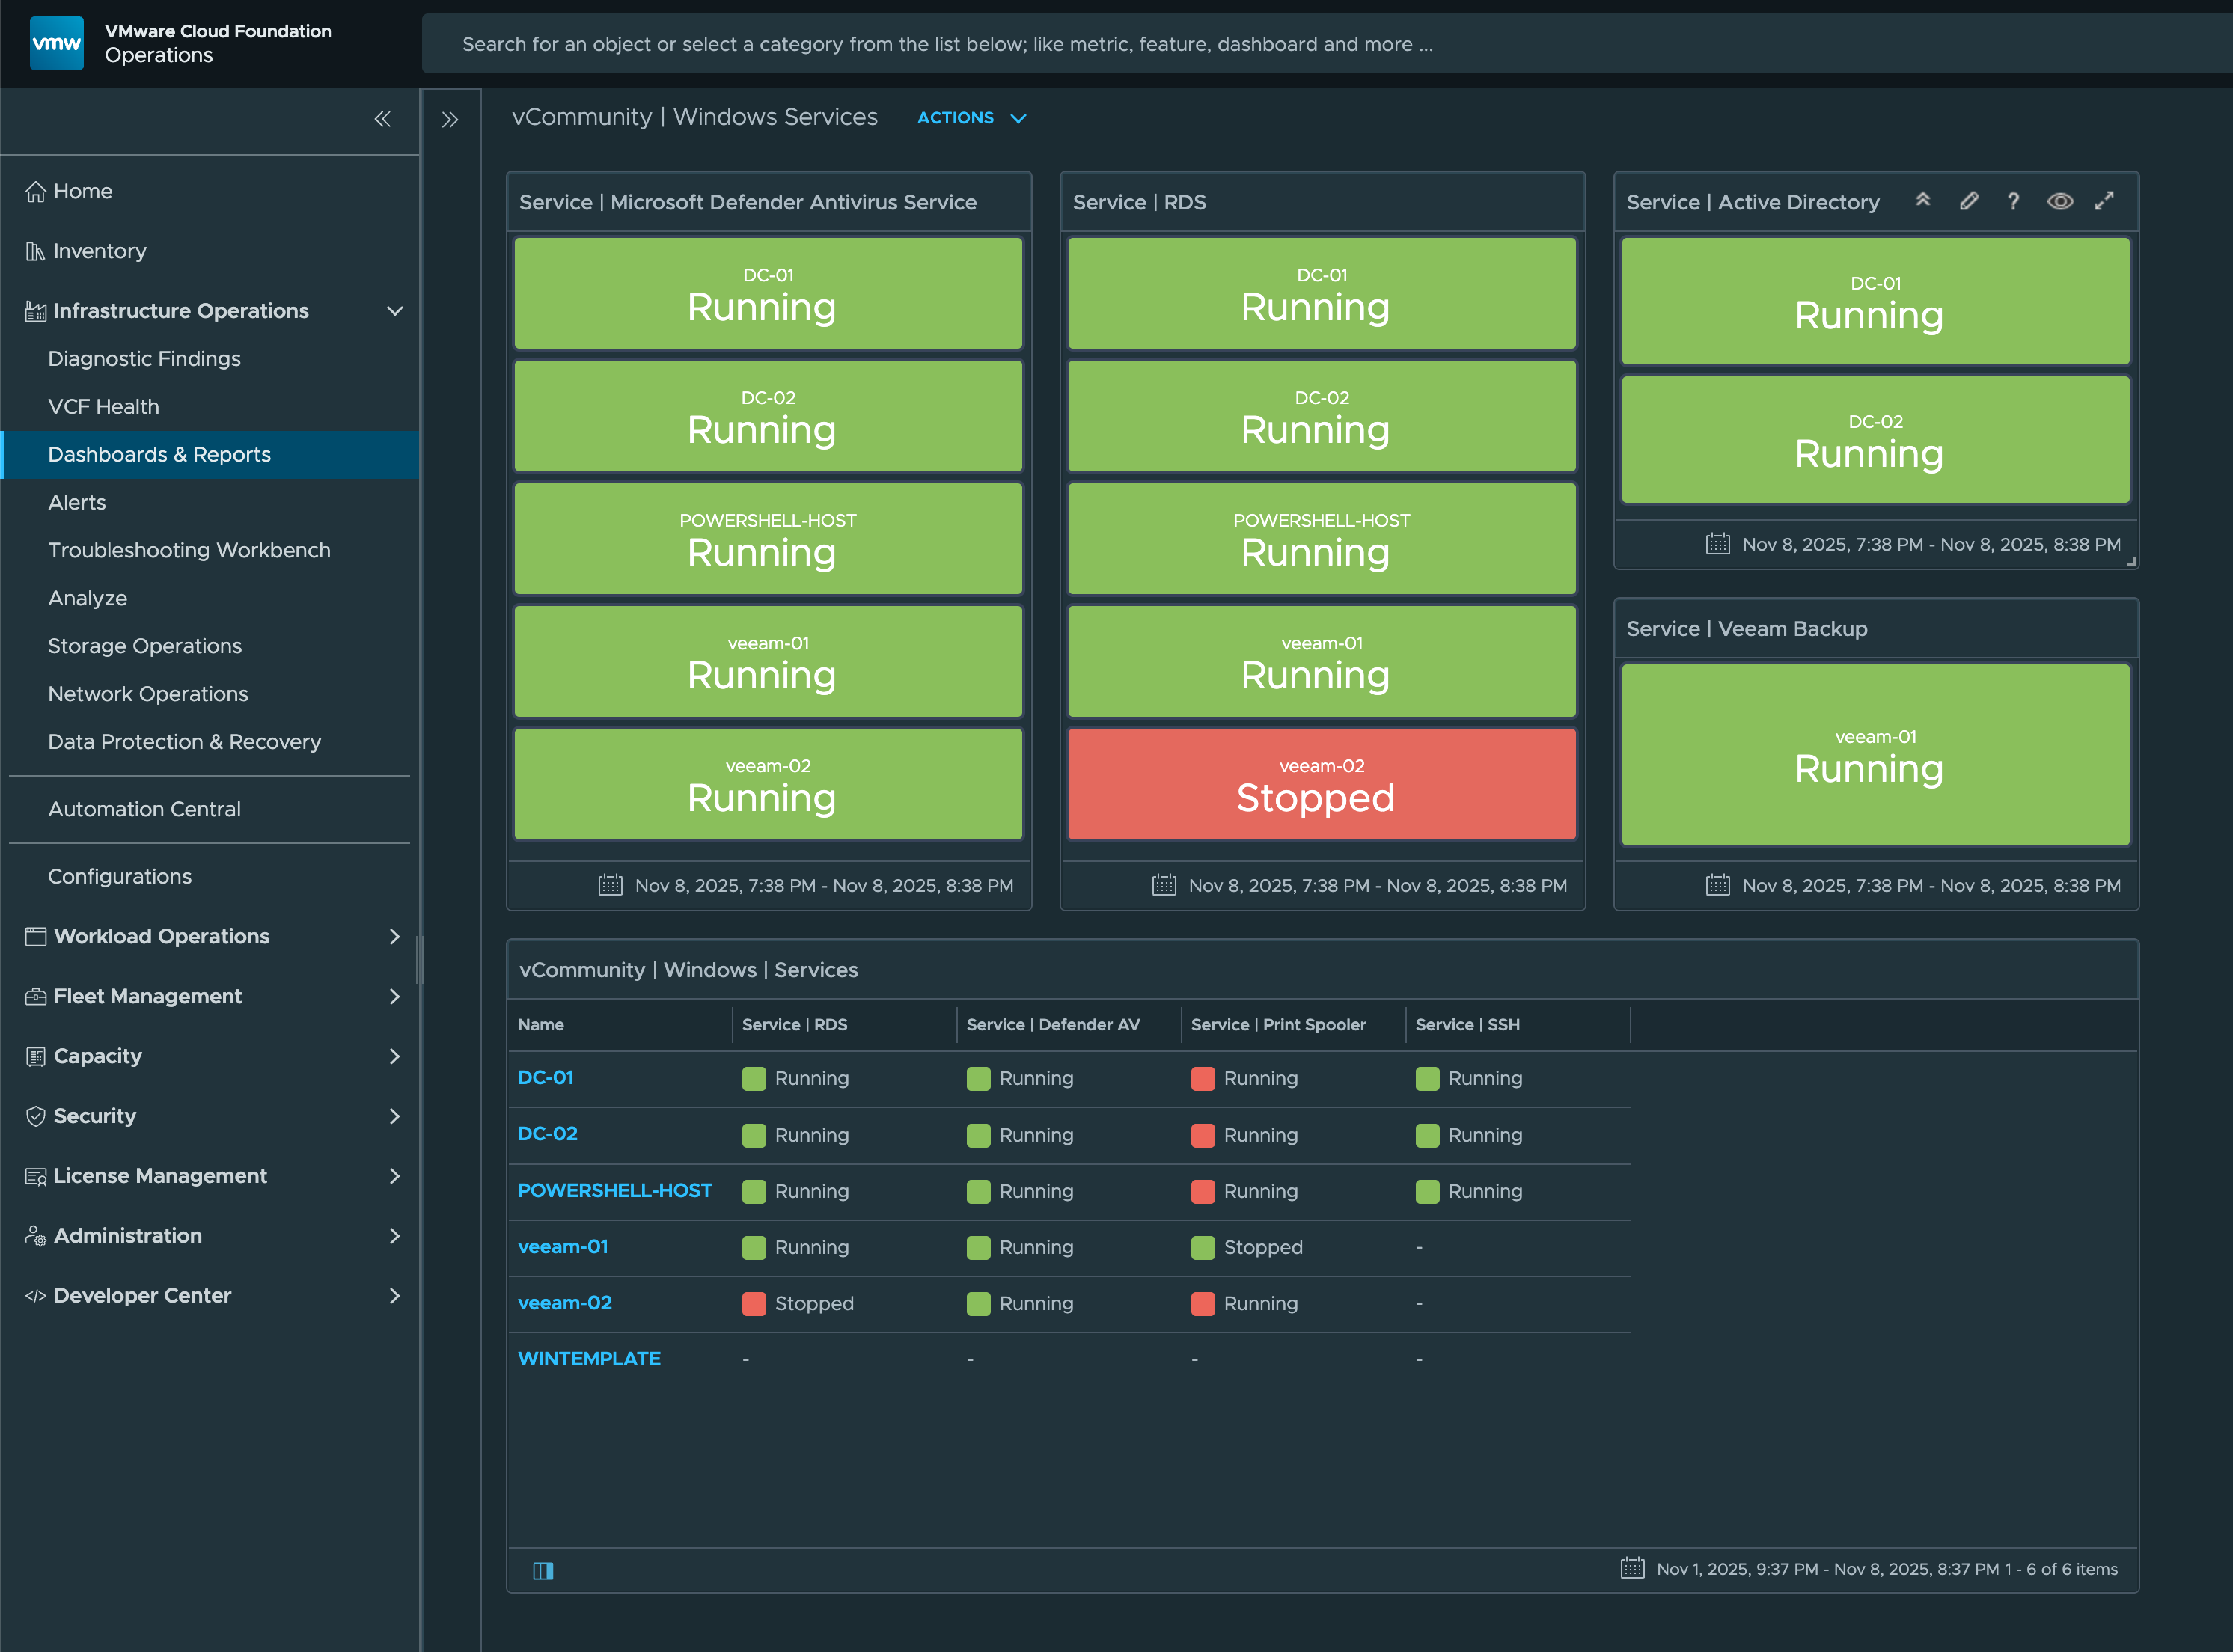Screen dimensions: 2233x1652
Task: Click the VMware vmw logo
Action: 57,43
